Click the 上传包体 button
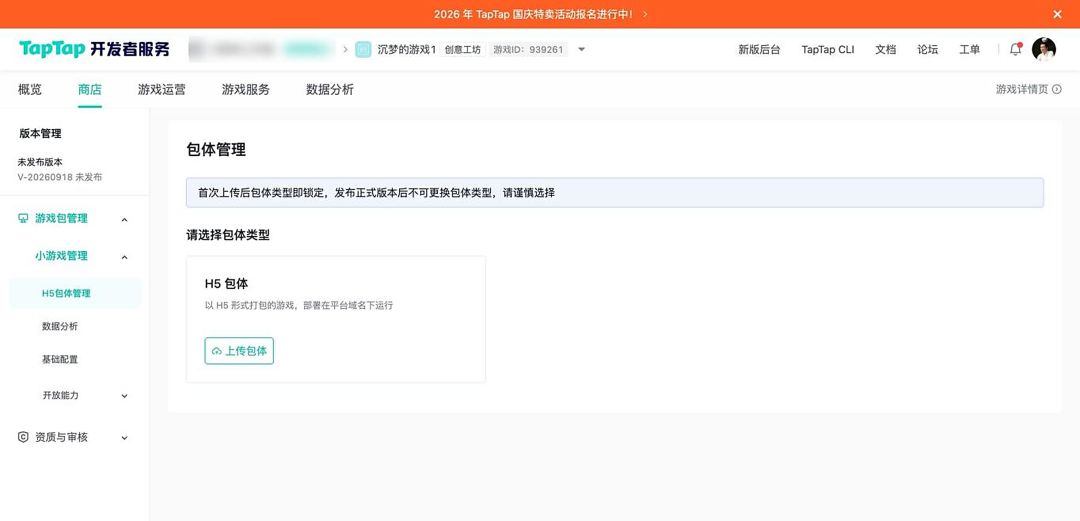Screen dimensions: 1080x521 tap(239, 351)
